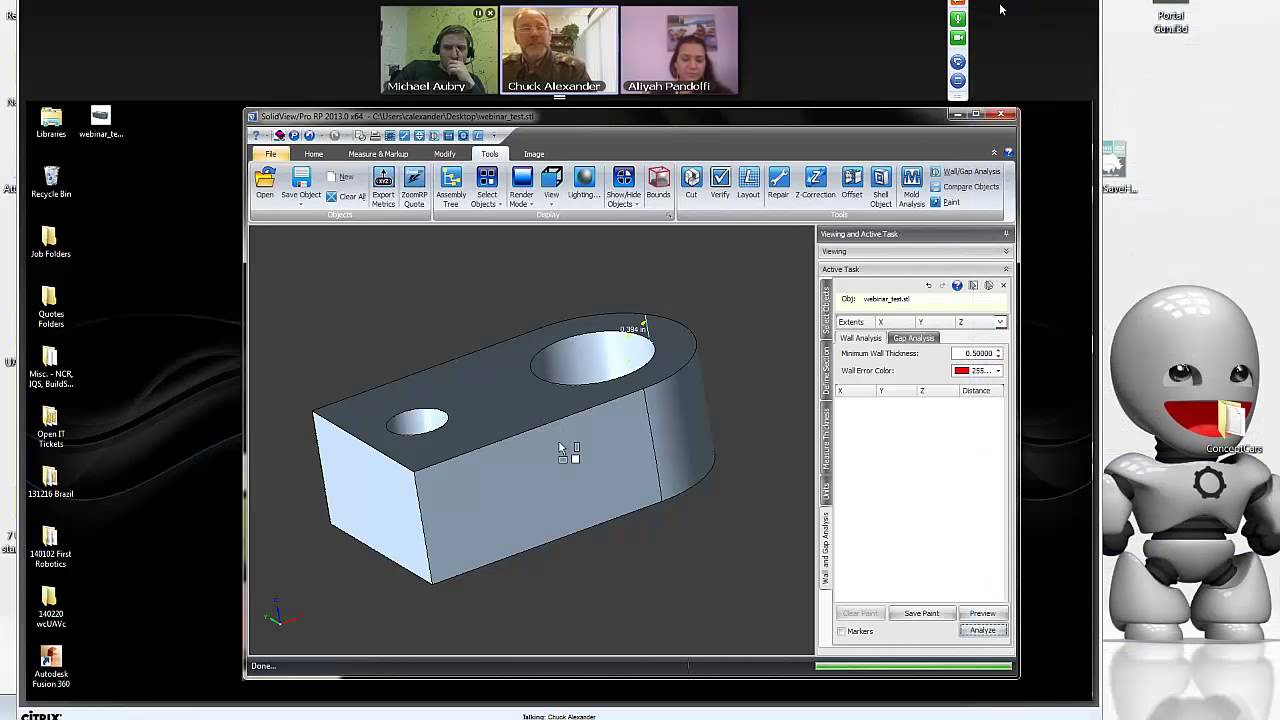
Task: Switch to the Home ribbon tab
Action: [x=313, y=154]
